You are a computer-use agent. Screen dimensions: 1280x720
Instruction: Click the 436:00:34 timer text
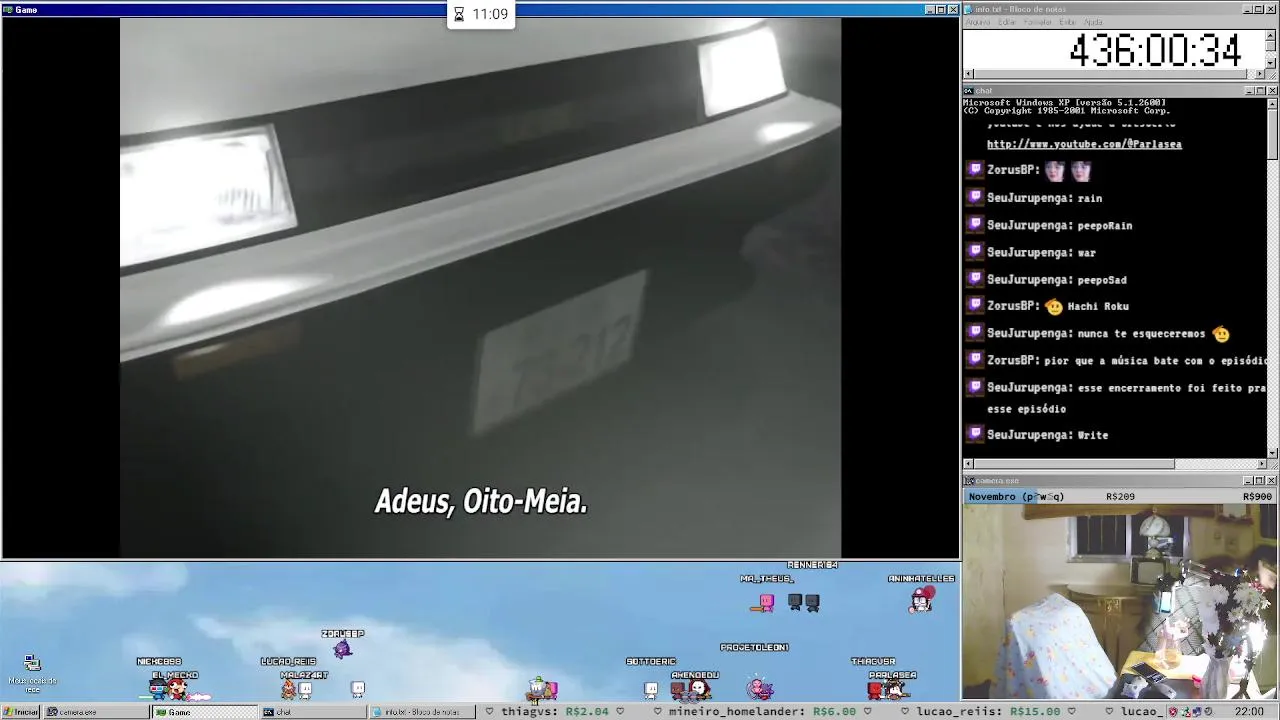tap(1155, 51)
